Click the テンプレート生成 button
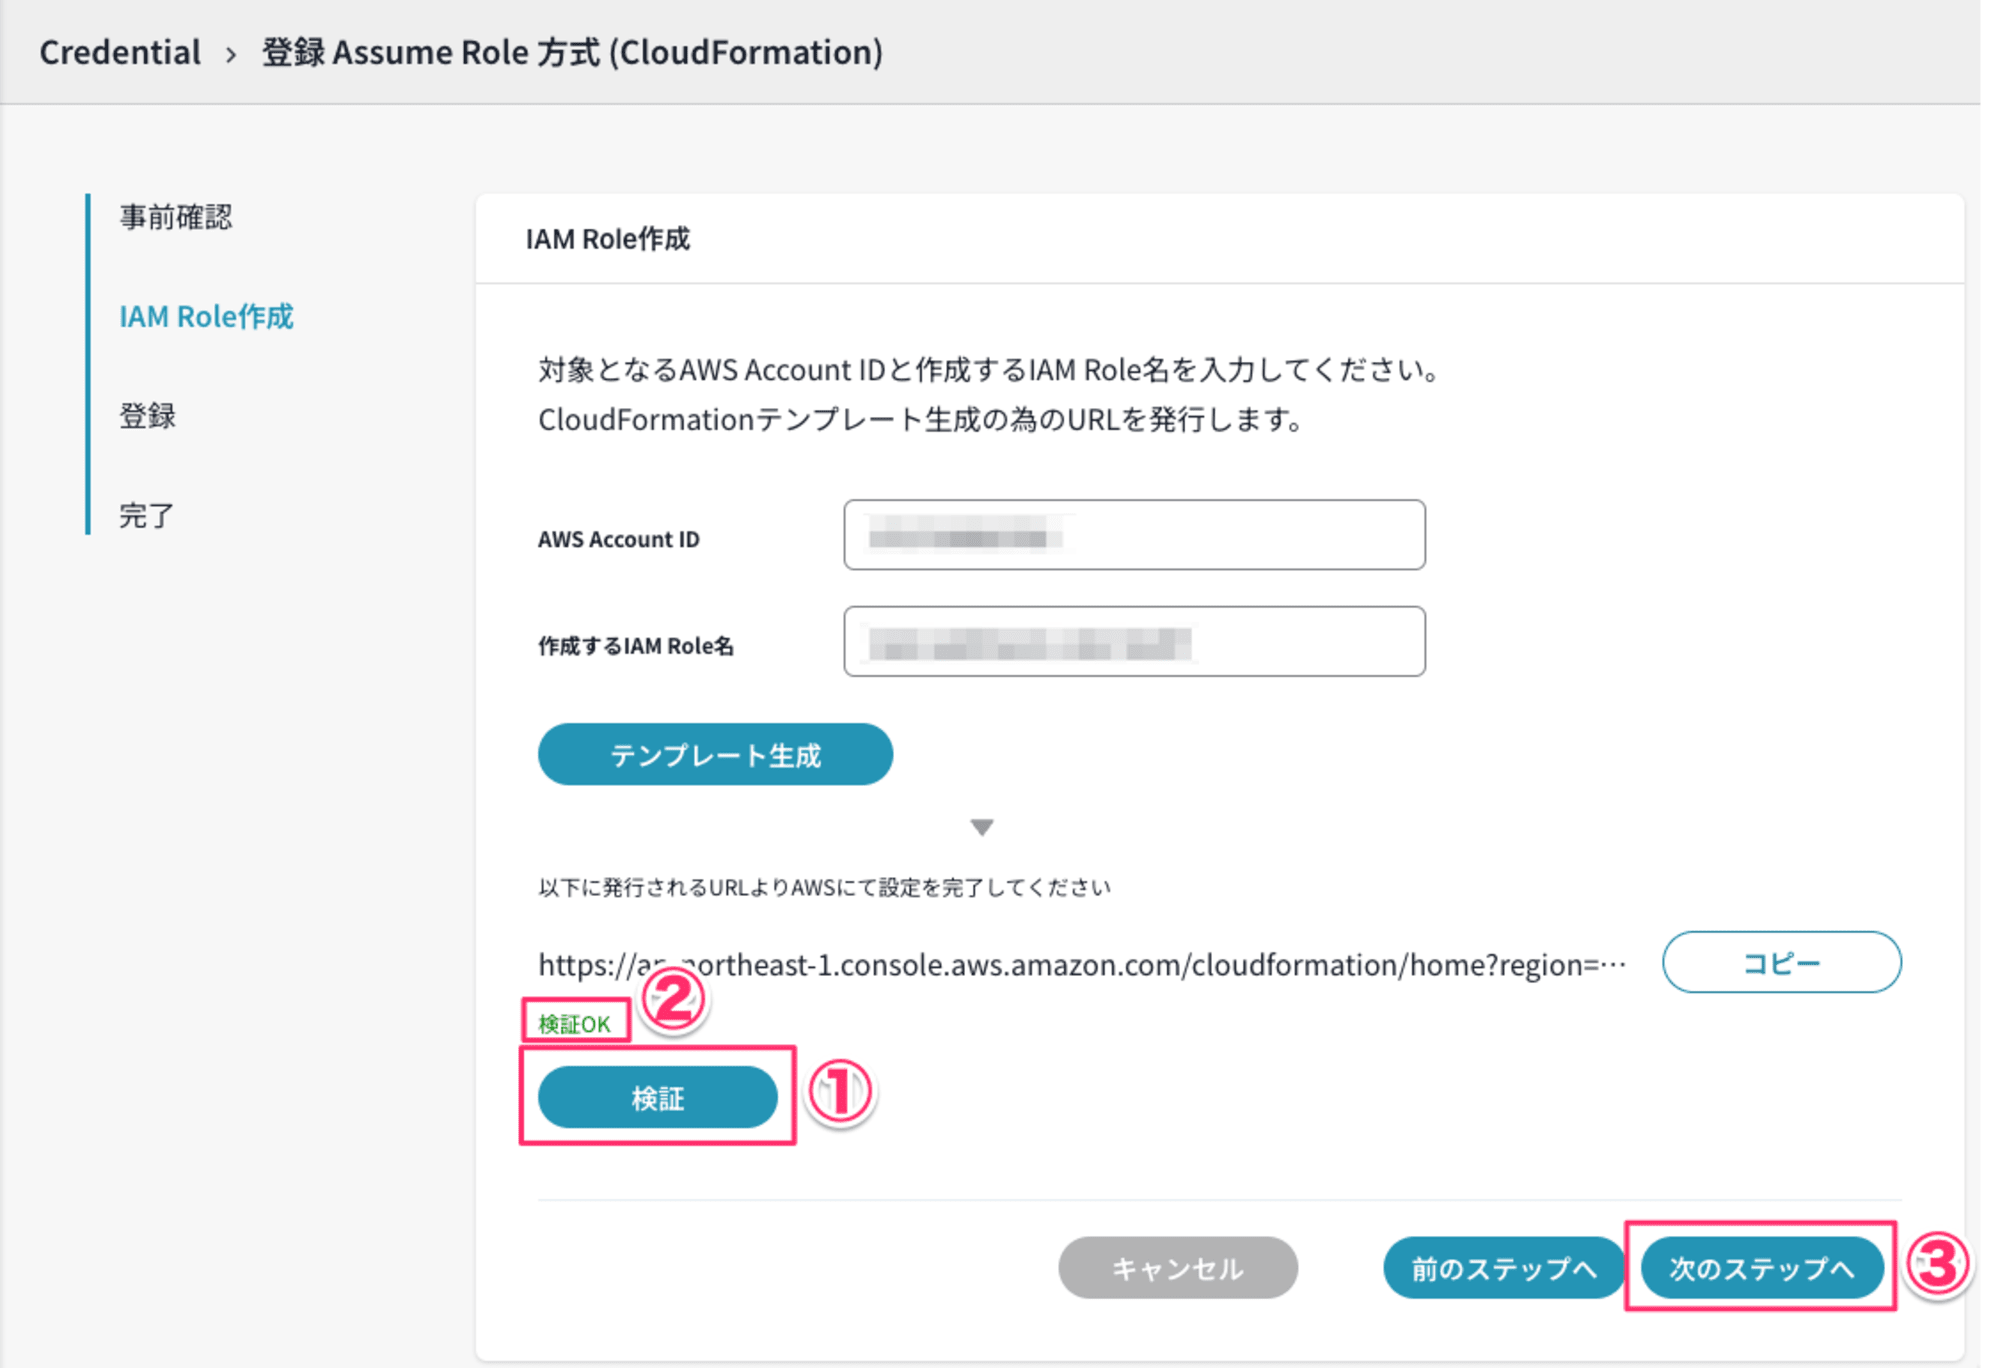Viewport: 2000px width, 1368px height. [x=715, y=754]
